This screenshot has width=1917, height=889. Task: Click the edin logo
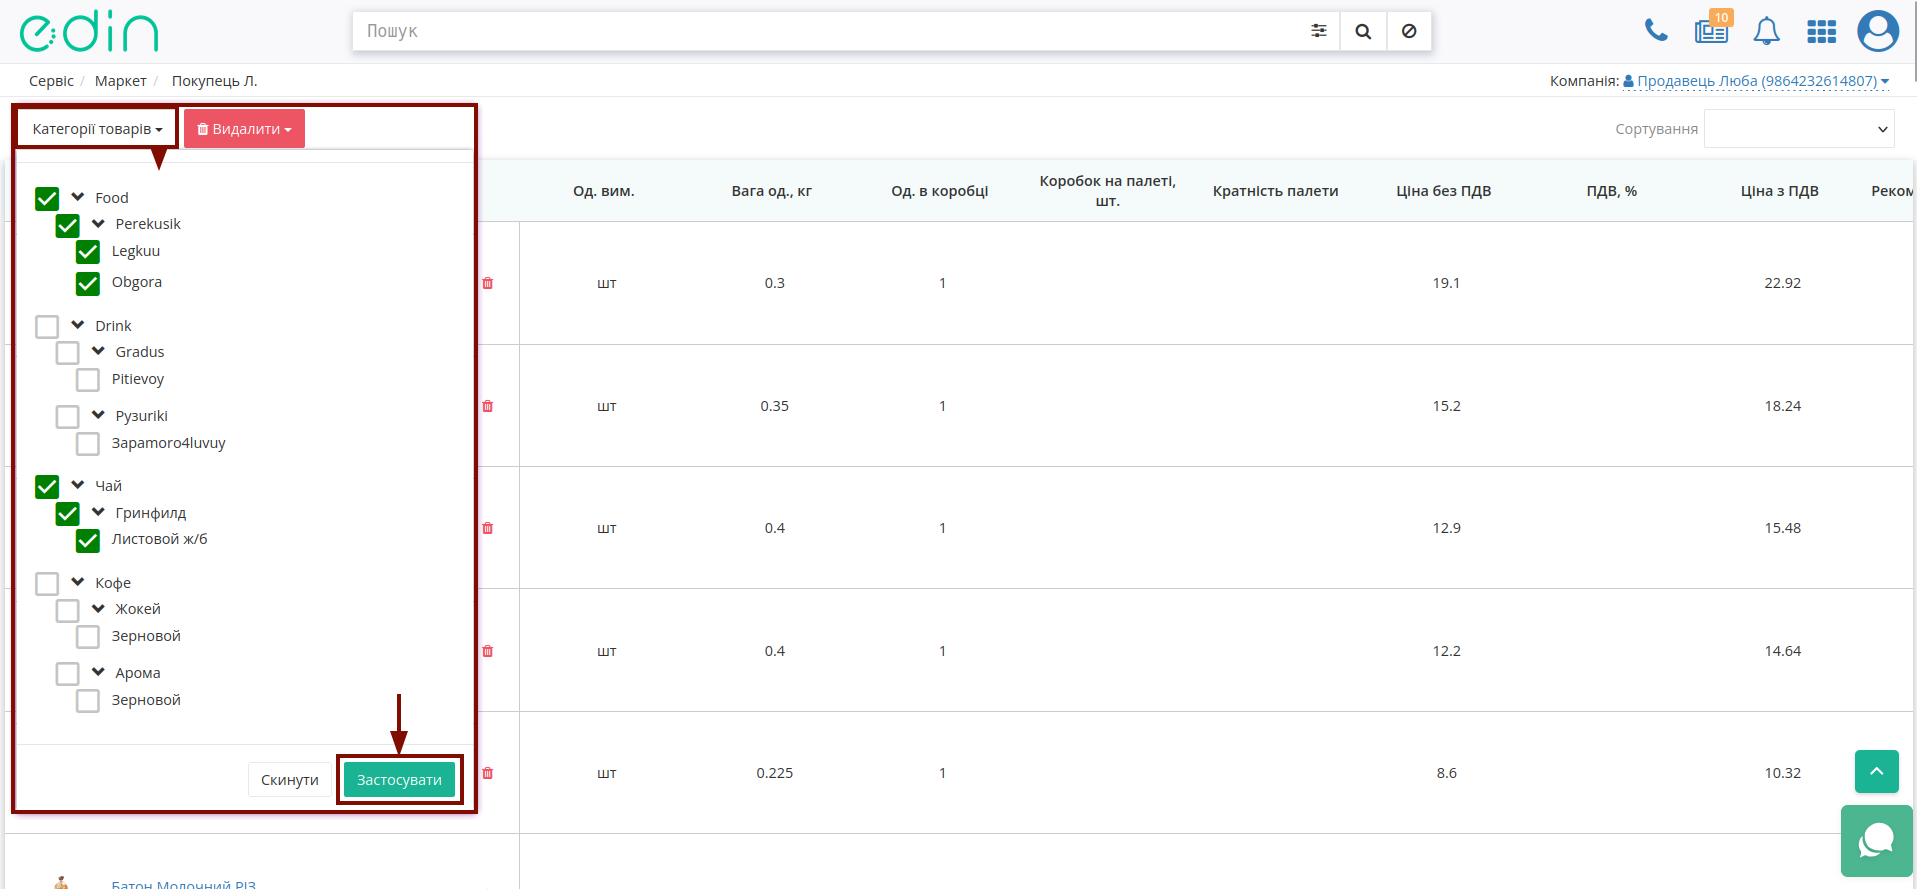89,32
